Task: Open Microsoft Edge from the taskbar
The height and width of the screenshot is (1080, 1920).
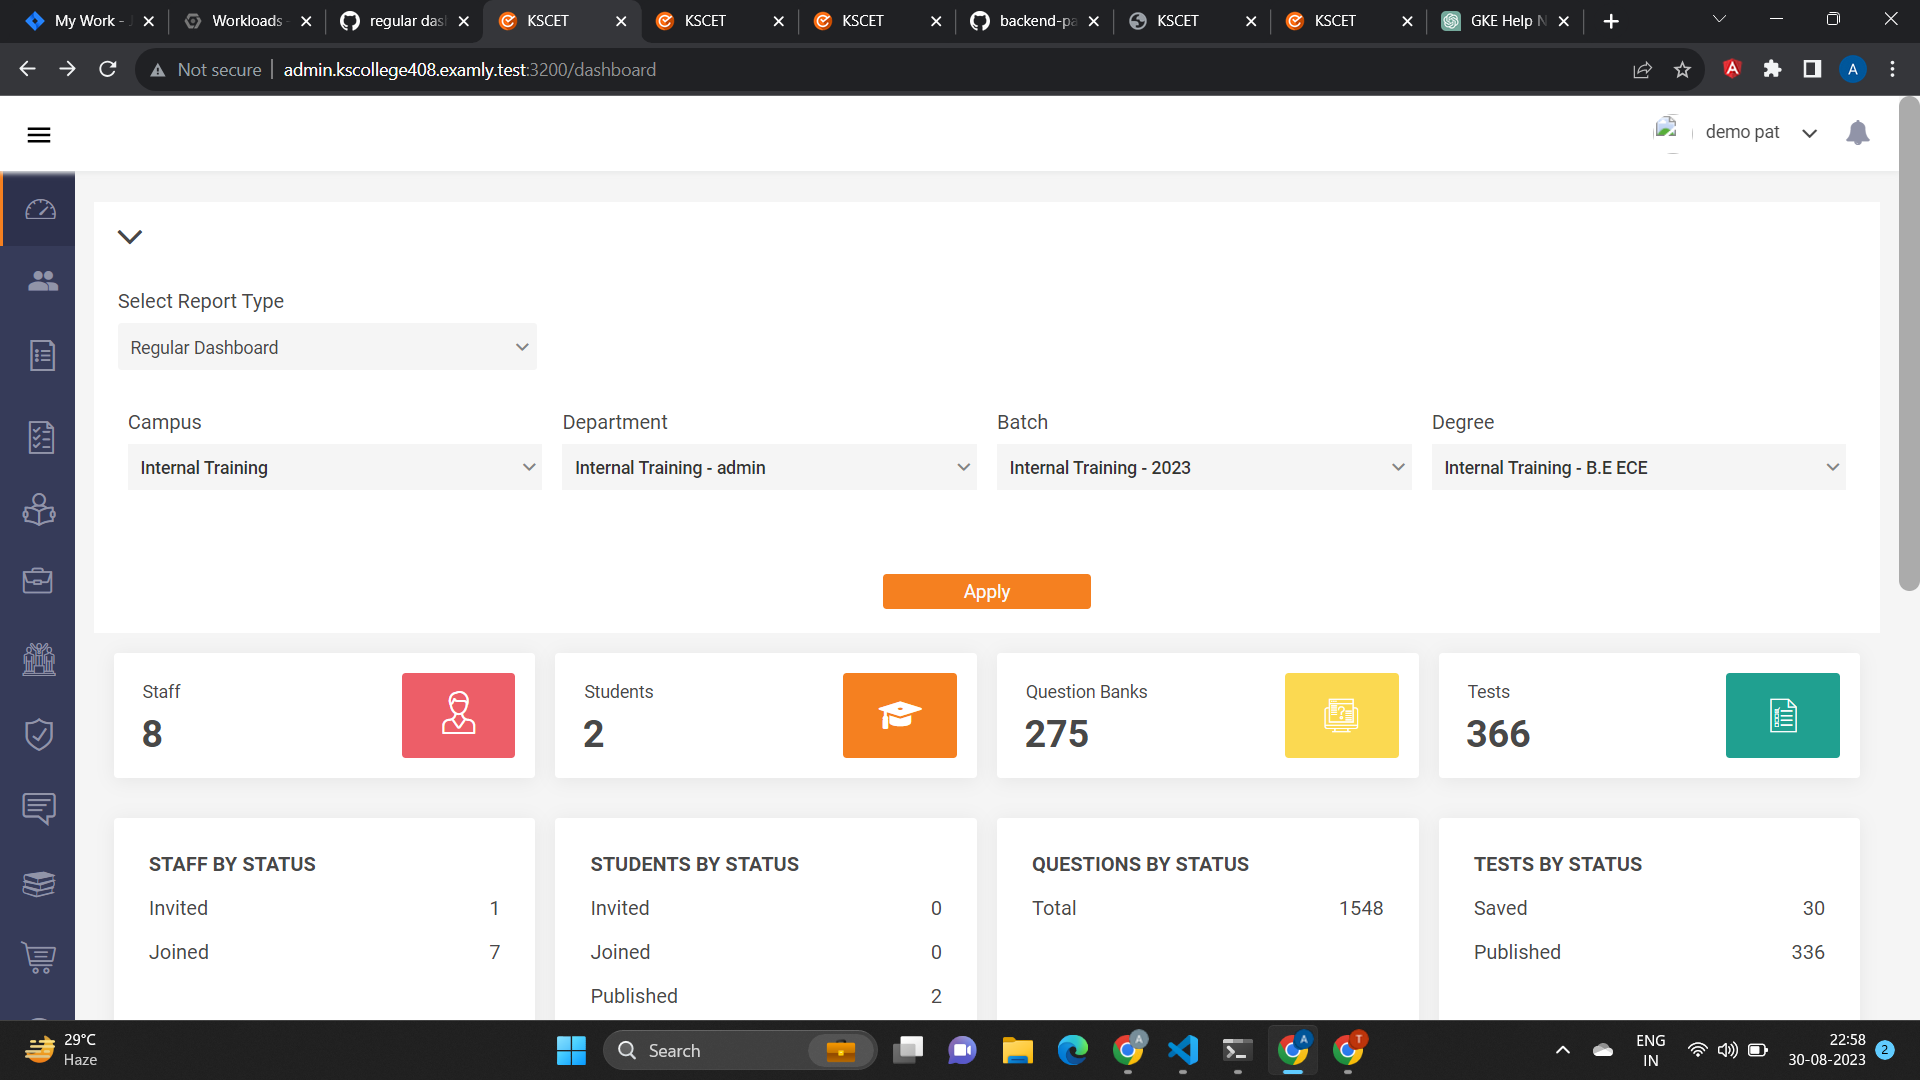Action: [1072, 1050]
